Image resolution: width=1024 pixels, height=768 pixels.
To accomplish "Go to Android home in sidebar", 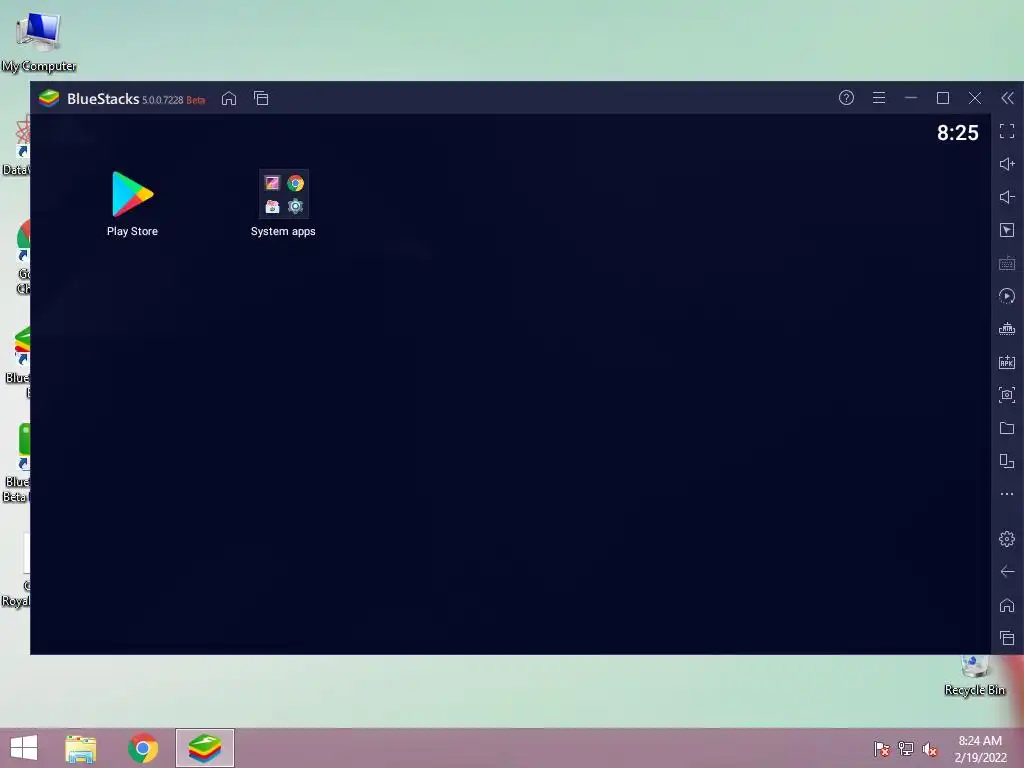I will [x=1007, y=605].
